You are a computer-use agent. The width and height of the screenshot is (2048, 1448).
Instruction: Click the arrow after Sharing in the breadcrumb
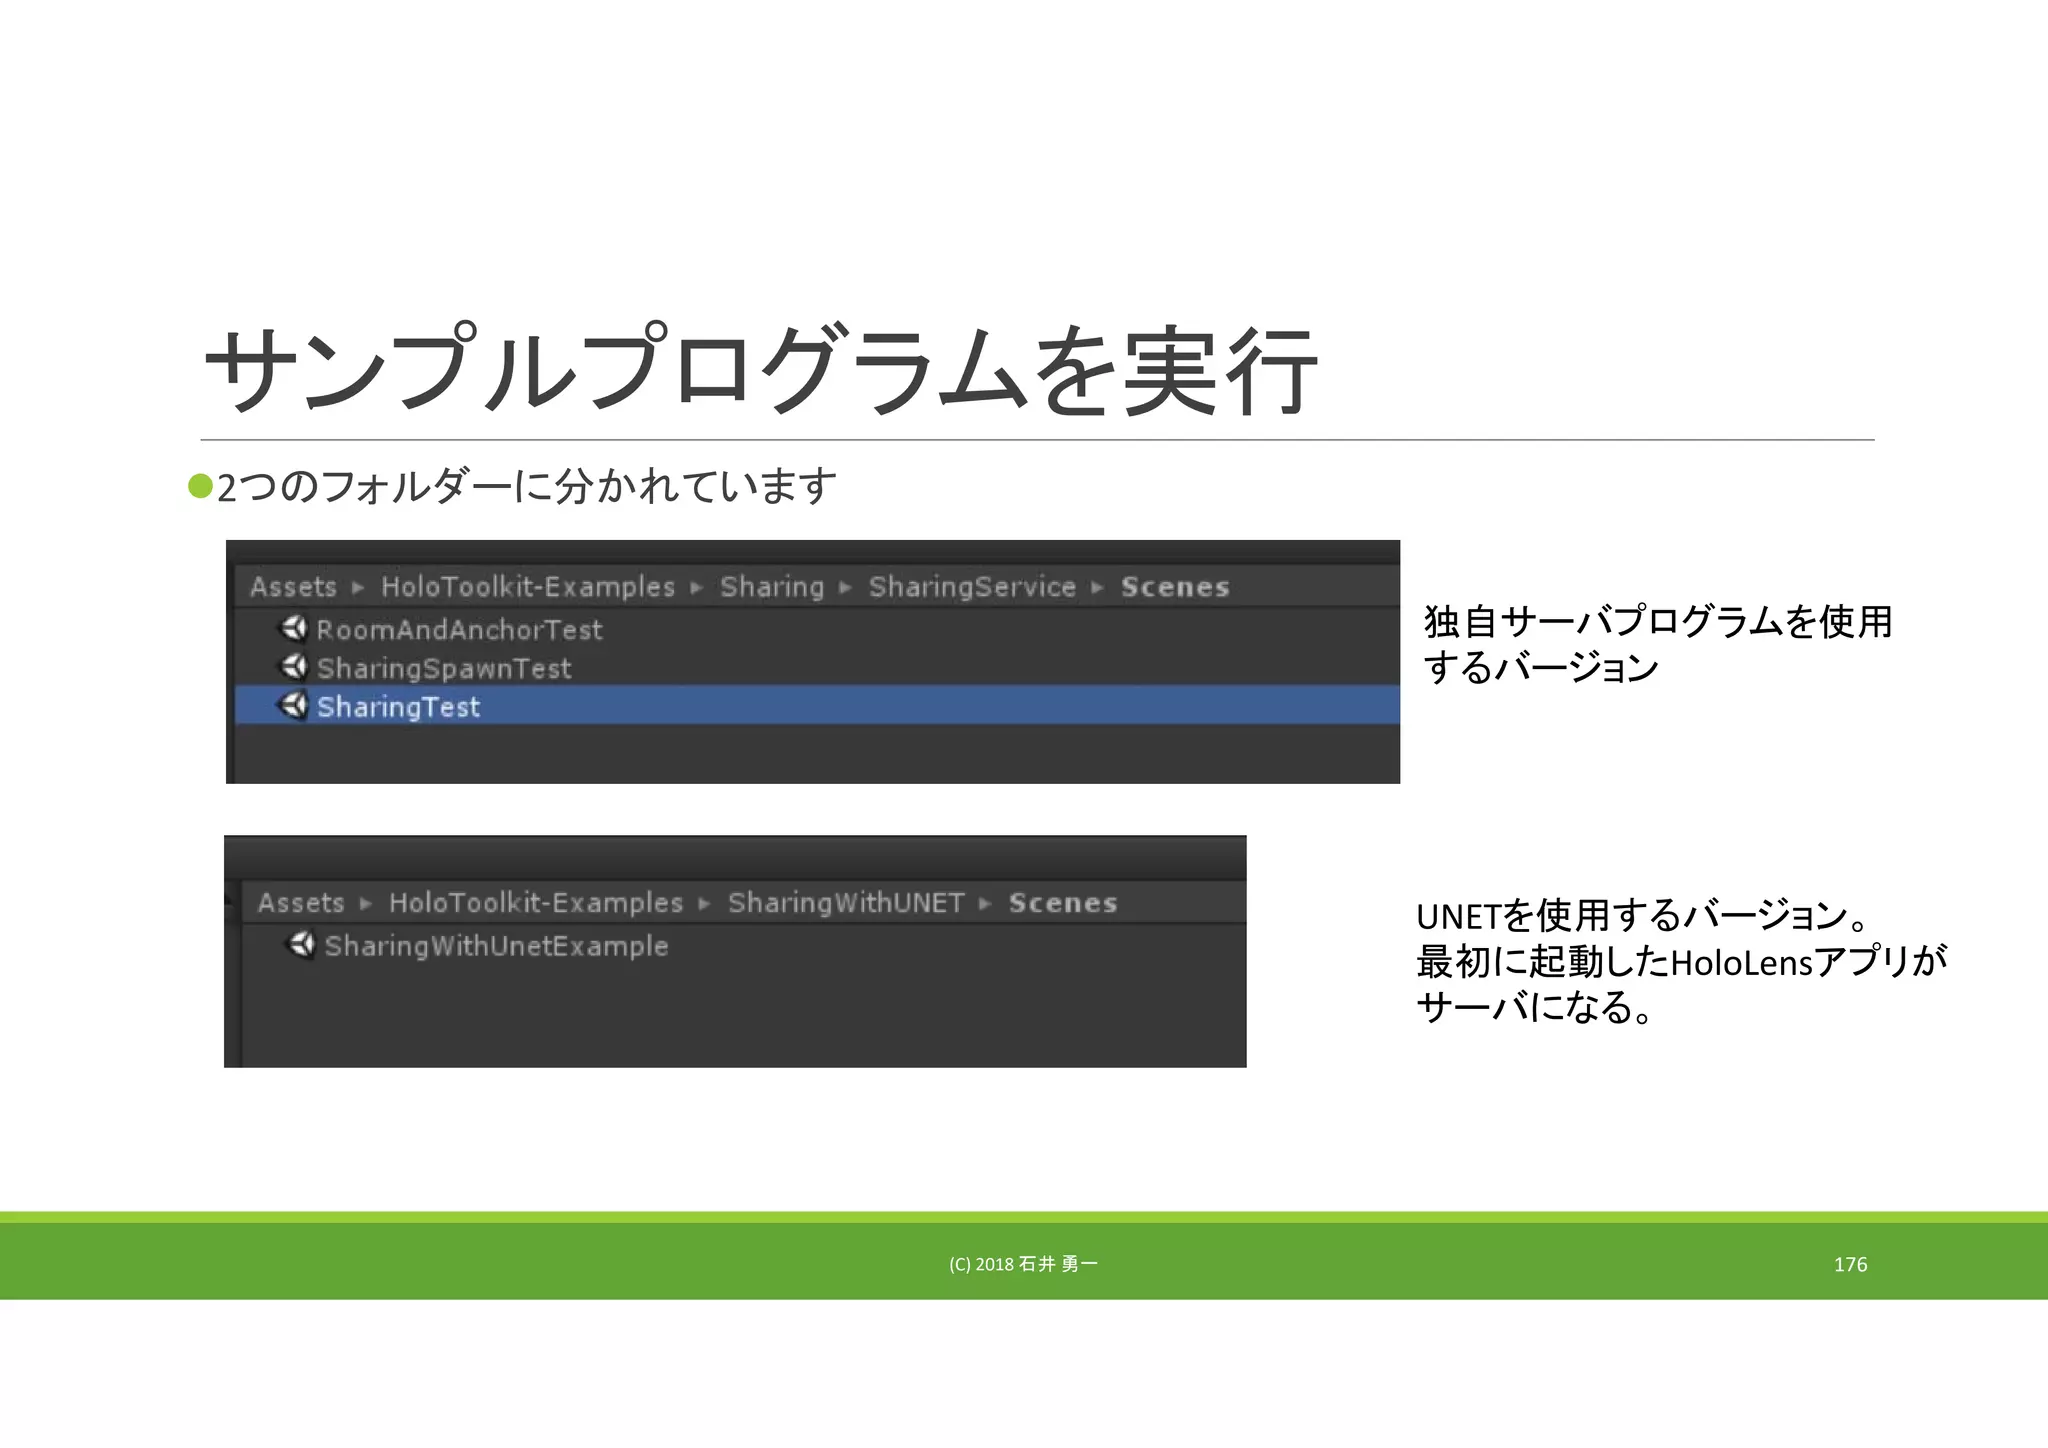click(846, 588)
